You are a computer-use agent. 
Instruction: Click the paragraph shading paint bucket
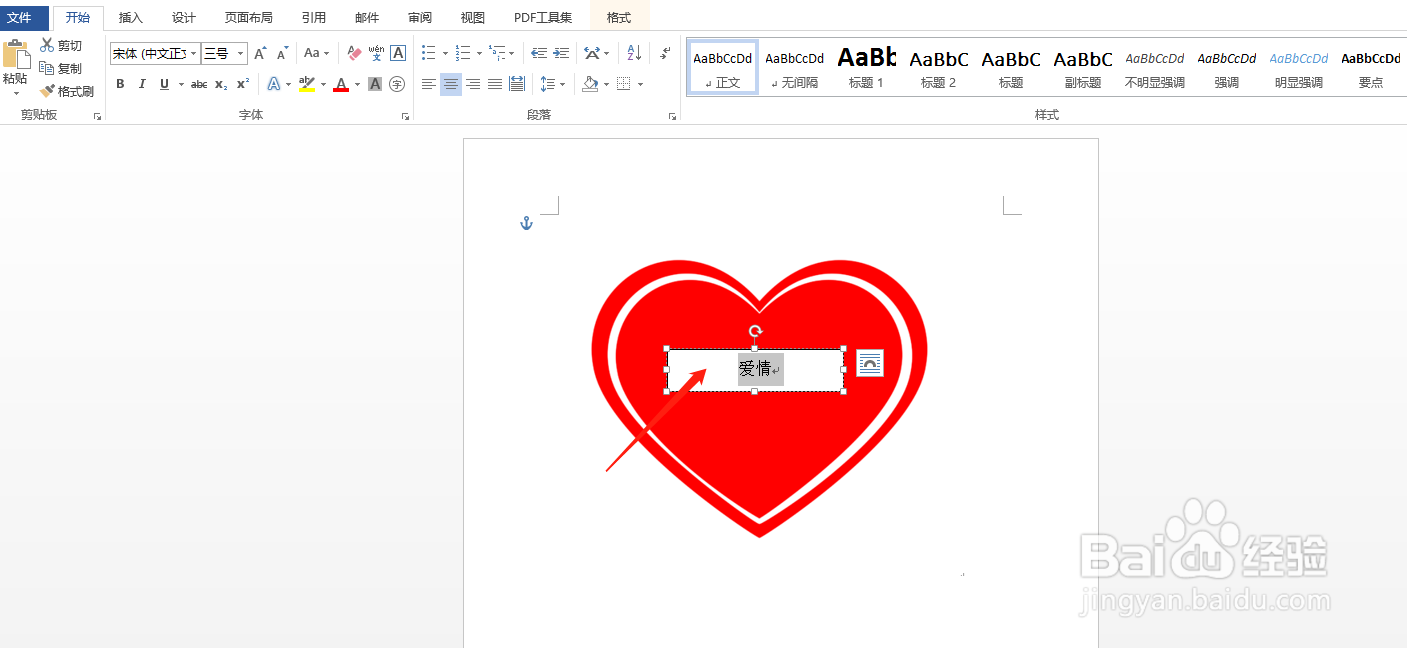(590, 84)
